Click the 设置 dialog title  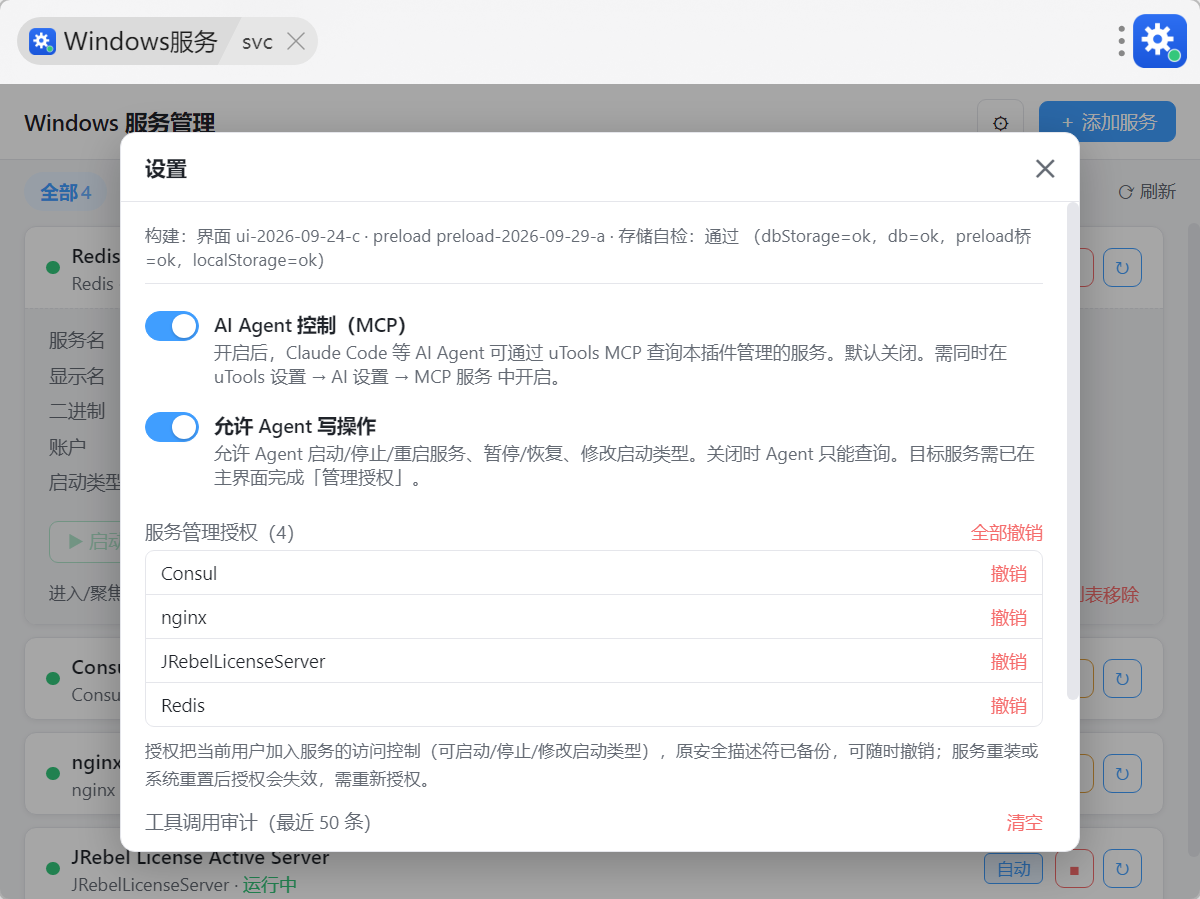pyautogui.click(x=166, y=169)
